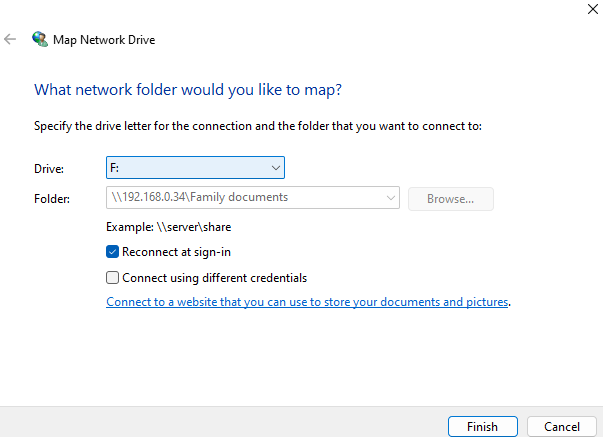Click the chevron arrow in the Drive box
This screenshot has width=603, height=437.
pos(276,168)
